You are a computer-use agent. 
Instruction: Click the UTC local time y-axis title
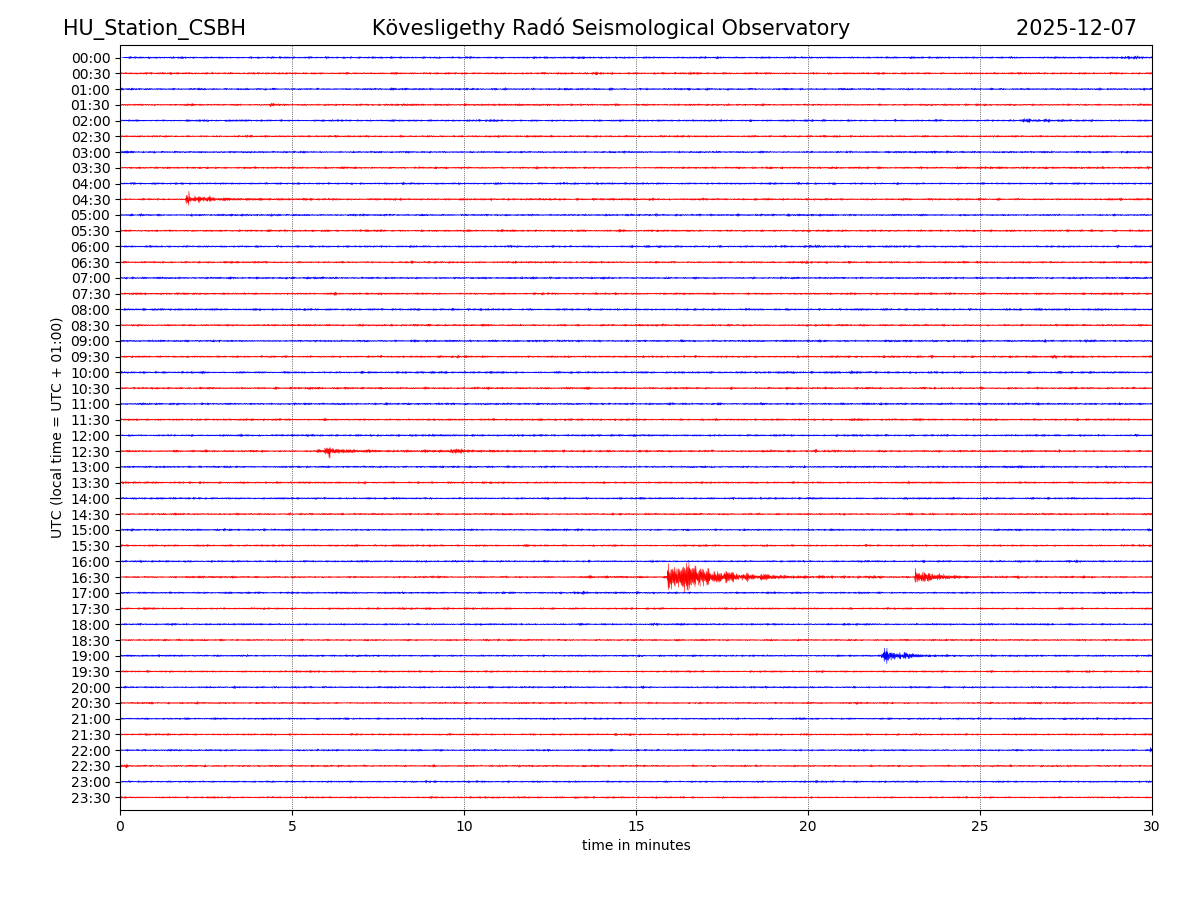click(57, 427)
